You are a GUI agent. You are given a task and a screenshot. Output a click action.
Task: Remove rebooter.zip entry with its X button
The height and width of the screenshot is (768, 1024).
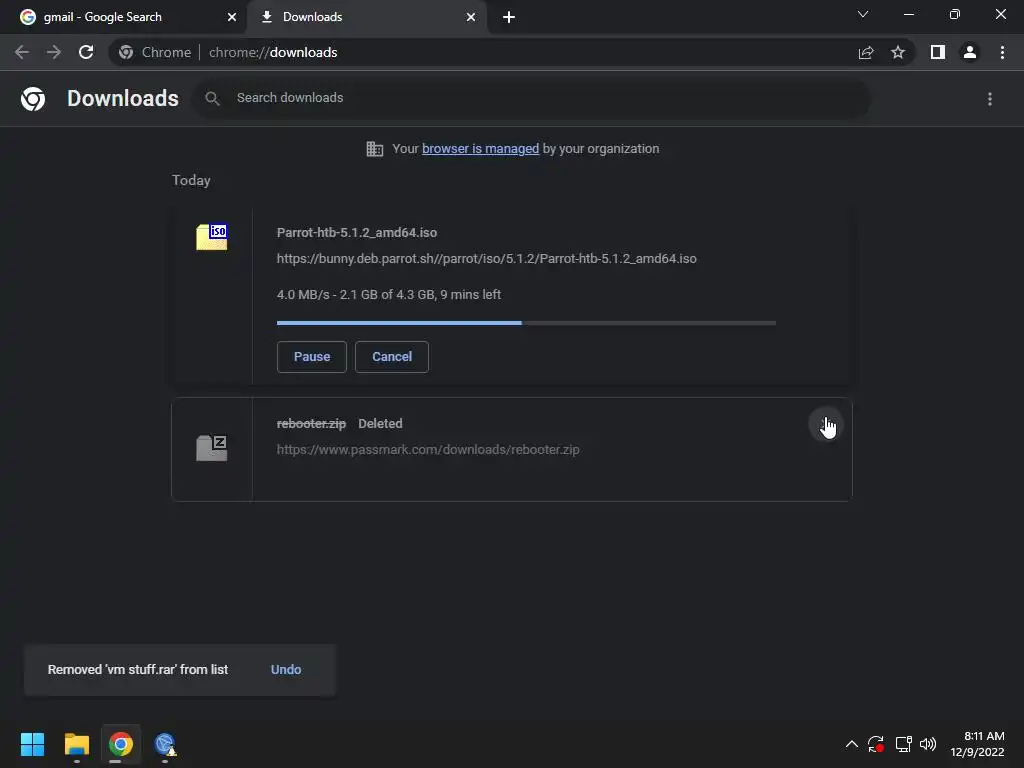(825, 425)
